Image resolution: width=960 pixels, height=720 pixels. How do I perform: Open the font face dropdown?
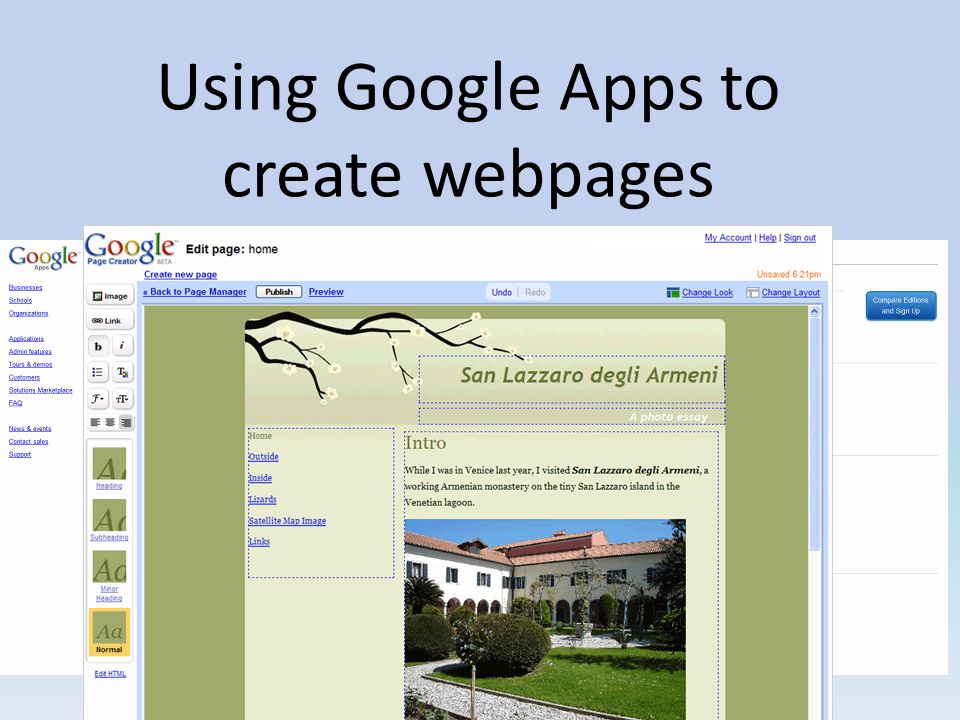(98, 399)
